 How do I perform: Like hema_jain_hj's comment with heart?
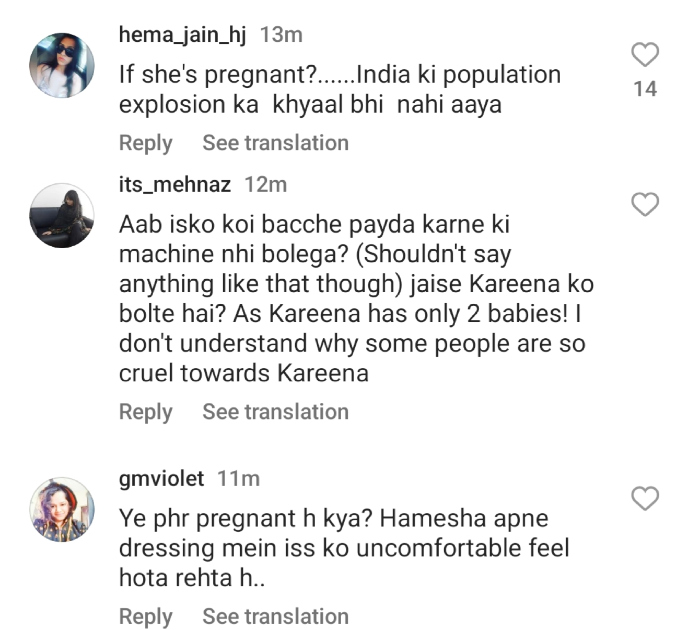[x=646, y=54]
